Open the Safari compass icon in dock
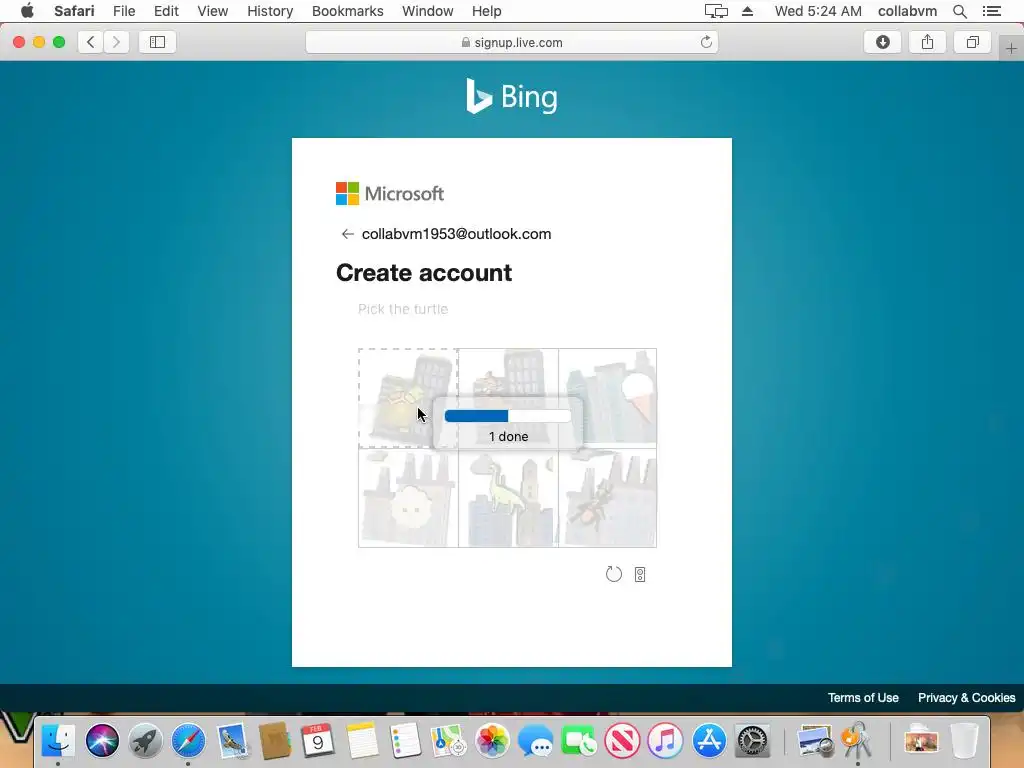 coord(188,741)
